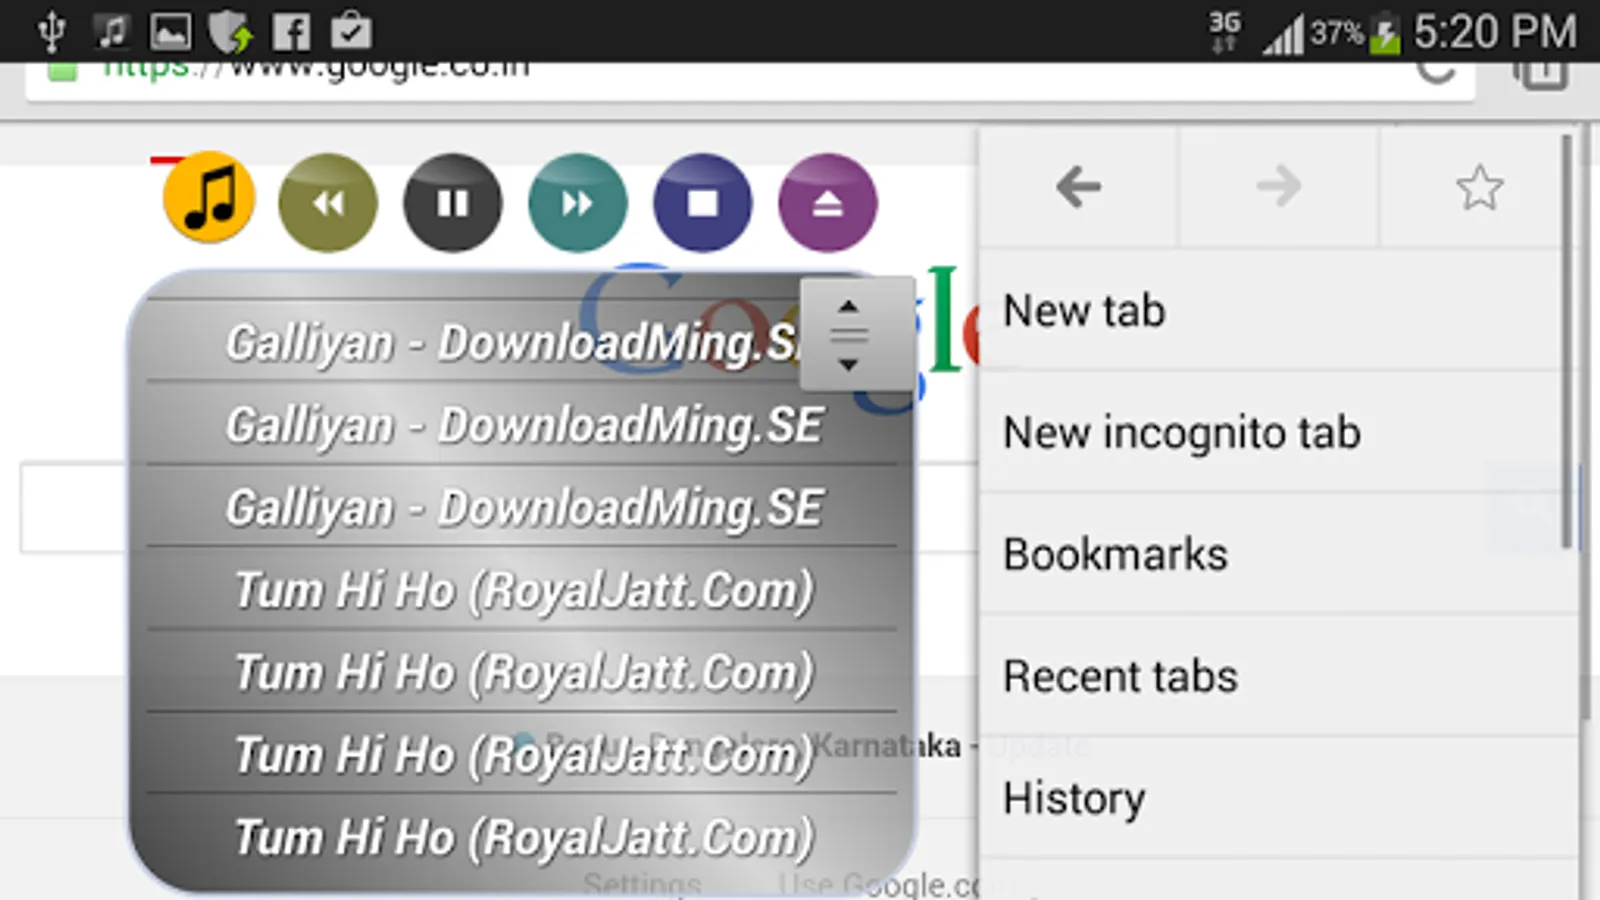1600x900 pixels.
Task: Click the purple eject button
Action: tap(827, 203)
